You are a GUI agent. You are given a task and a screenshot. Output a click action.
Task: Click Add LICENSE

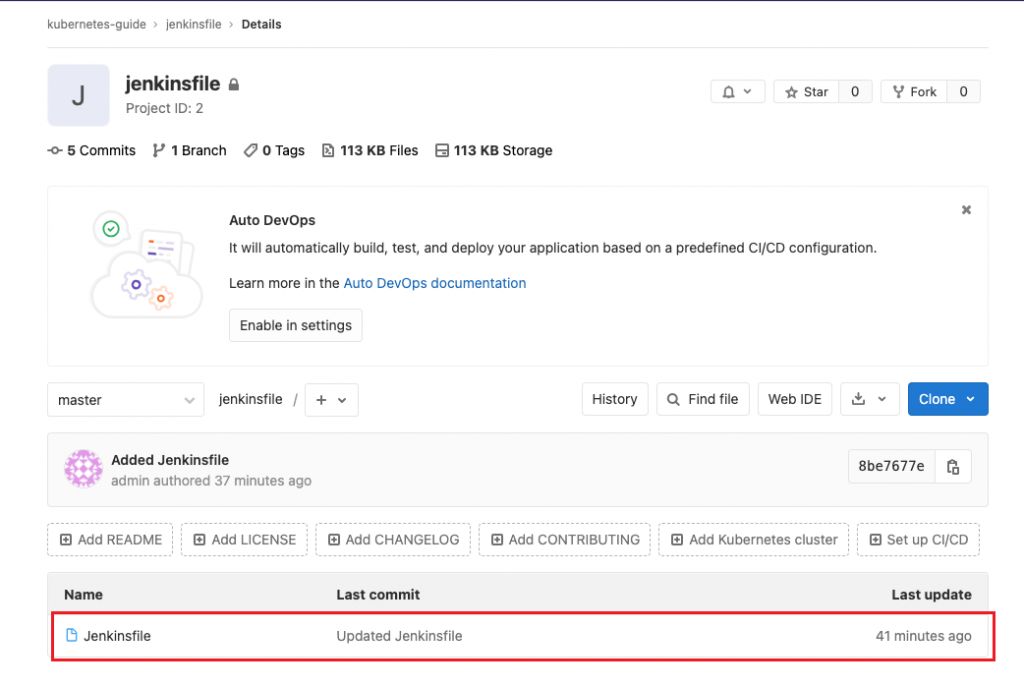click(x=244, y=540)
